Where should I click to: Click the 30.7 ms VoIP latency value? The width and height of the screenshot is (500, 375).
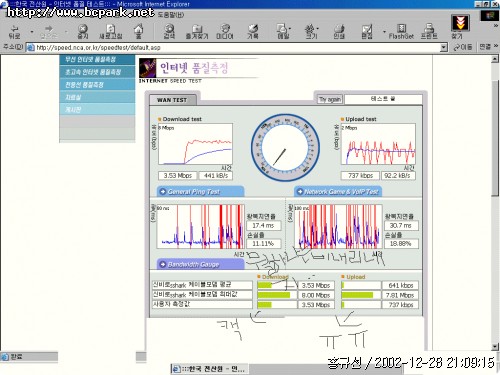point(401,226)
